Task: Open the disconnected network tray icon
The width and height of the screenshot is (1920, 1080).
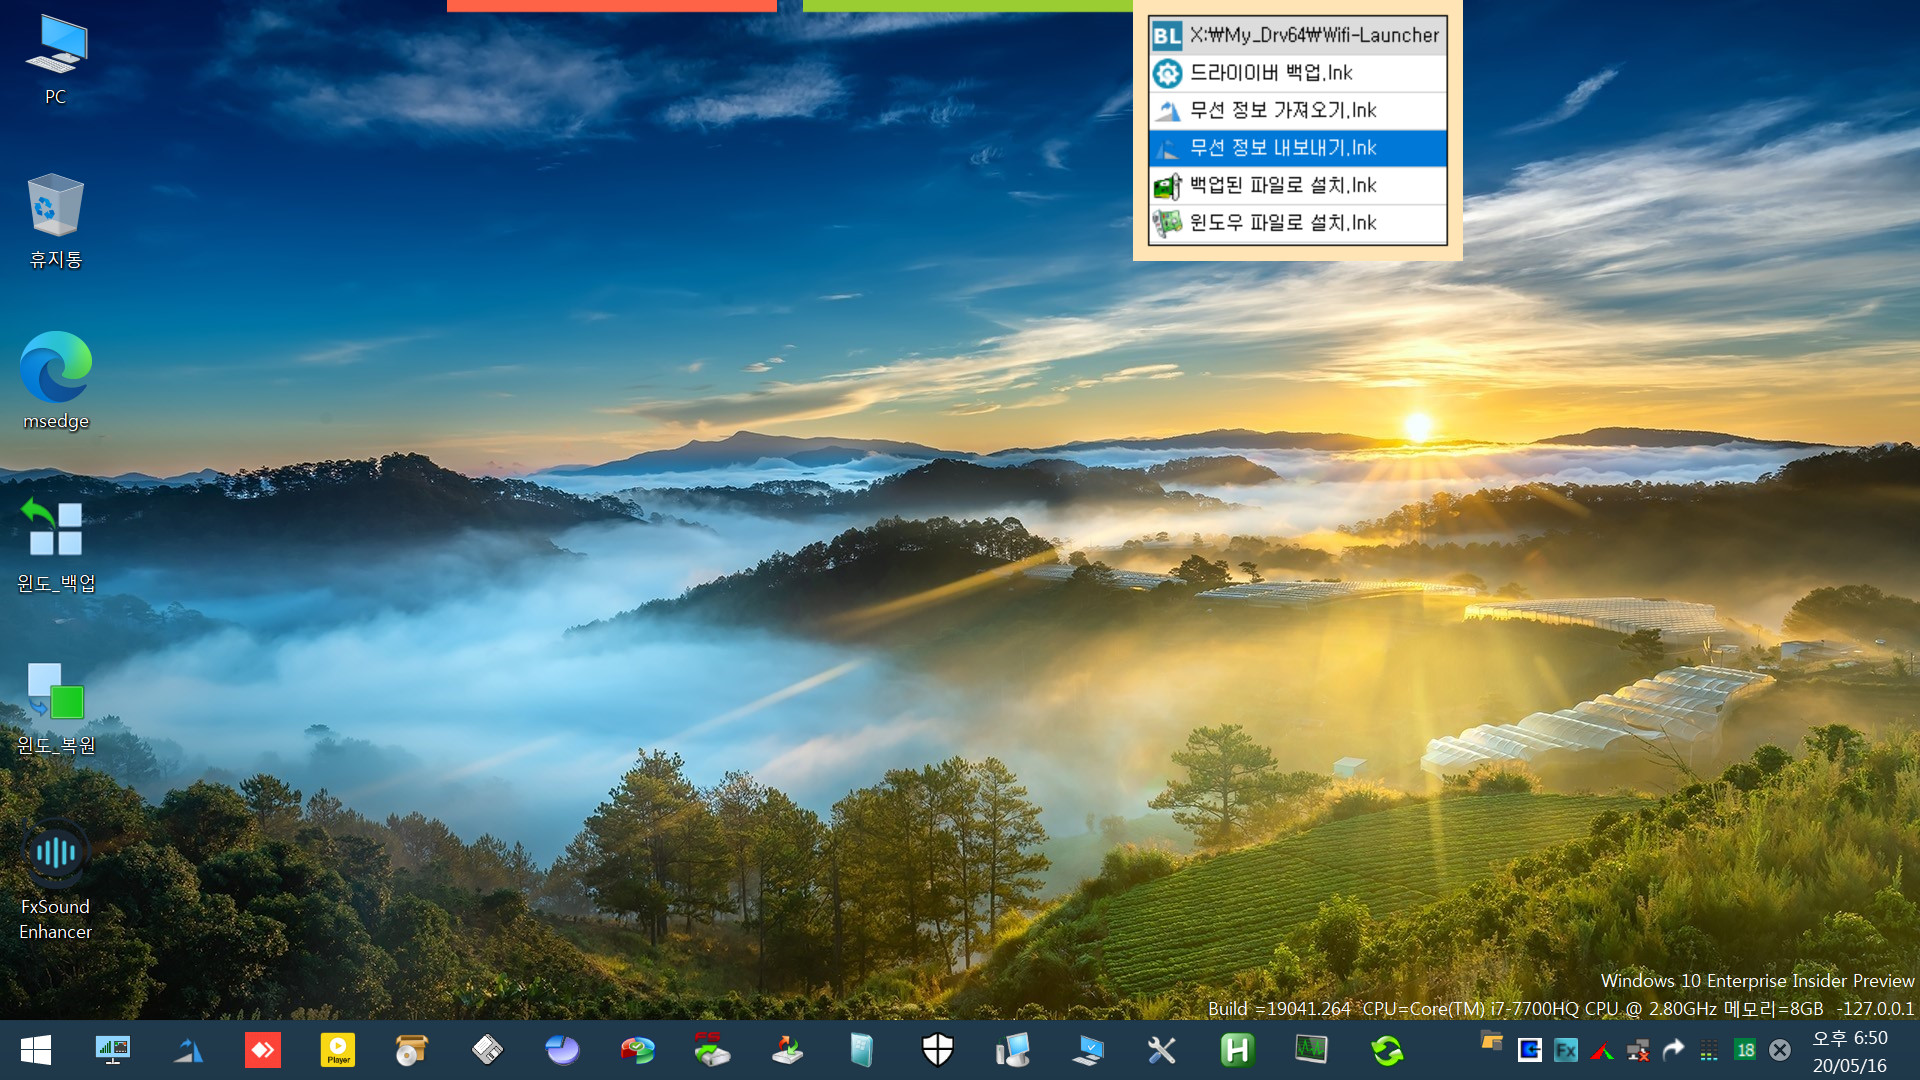Action: (1637, 1050)
